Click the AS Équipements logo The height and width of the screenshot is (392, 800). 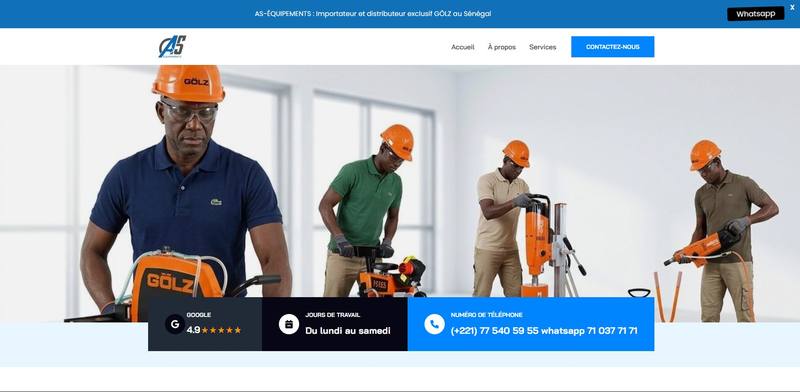(172, 46)
